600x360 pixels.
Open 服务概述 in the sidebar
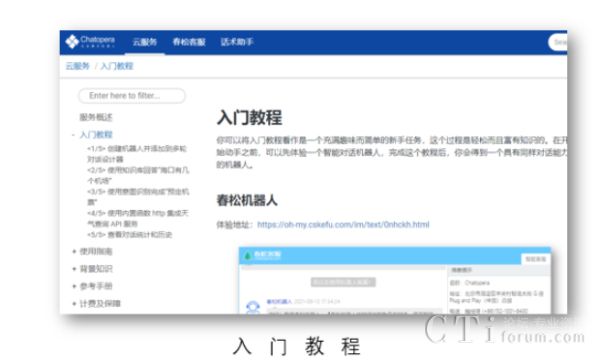(96, 117)
